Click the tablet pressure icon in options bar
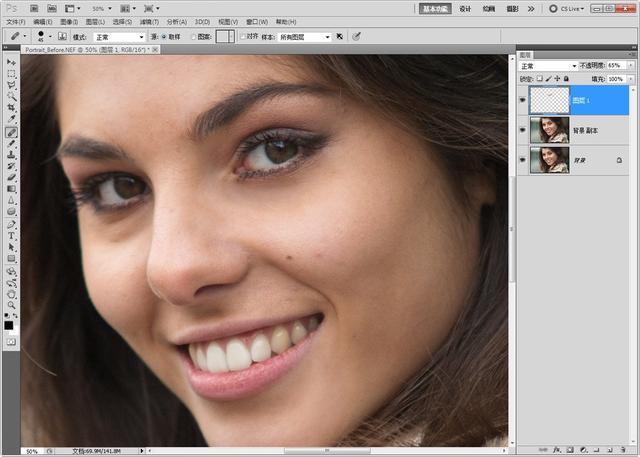 pos(356,36)
